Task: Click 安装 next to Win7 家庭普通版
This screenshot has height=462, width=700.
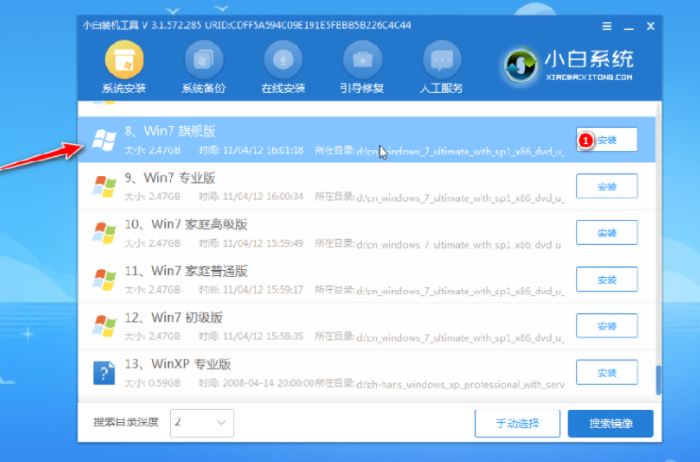Action: point(606,280)
